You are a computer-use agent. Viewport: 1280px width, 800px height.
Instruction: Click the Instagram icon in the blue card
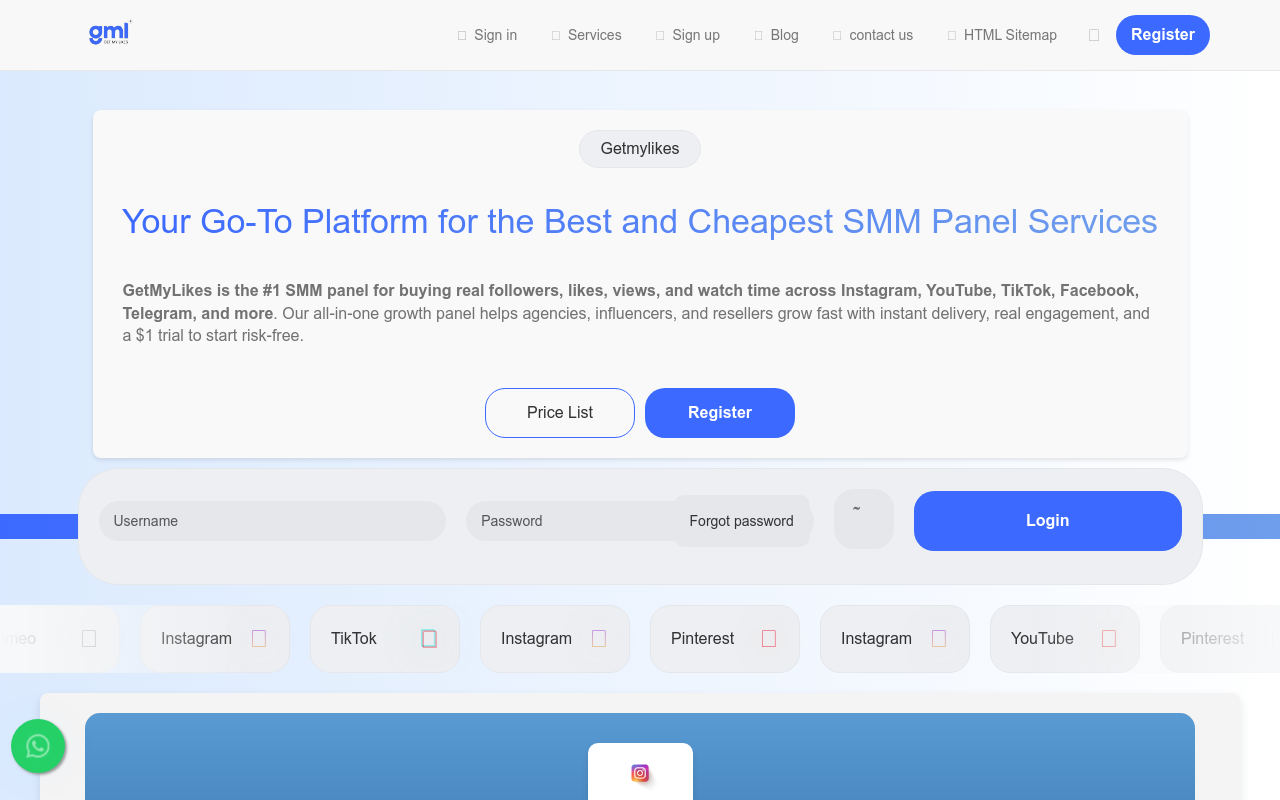pos(640,773)
